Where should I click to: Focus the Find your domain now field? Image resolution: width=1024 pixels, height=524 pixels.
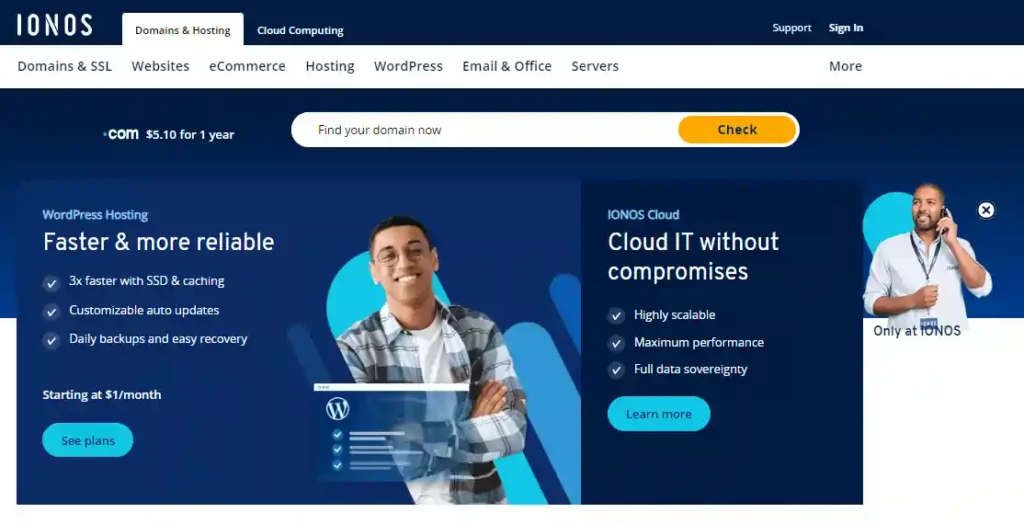485,129
